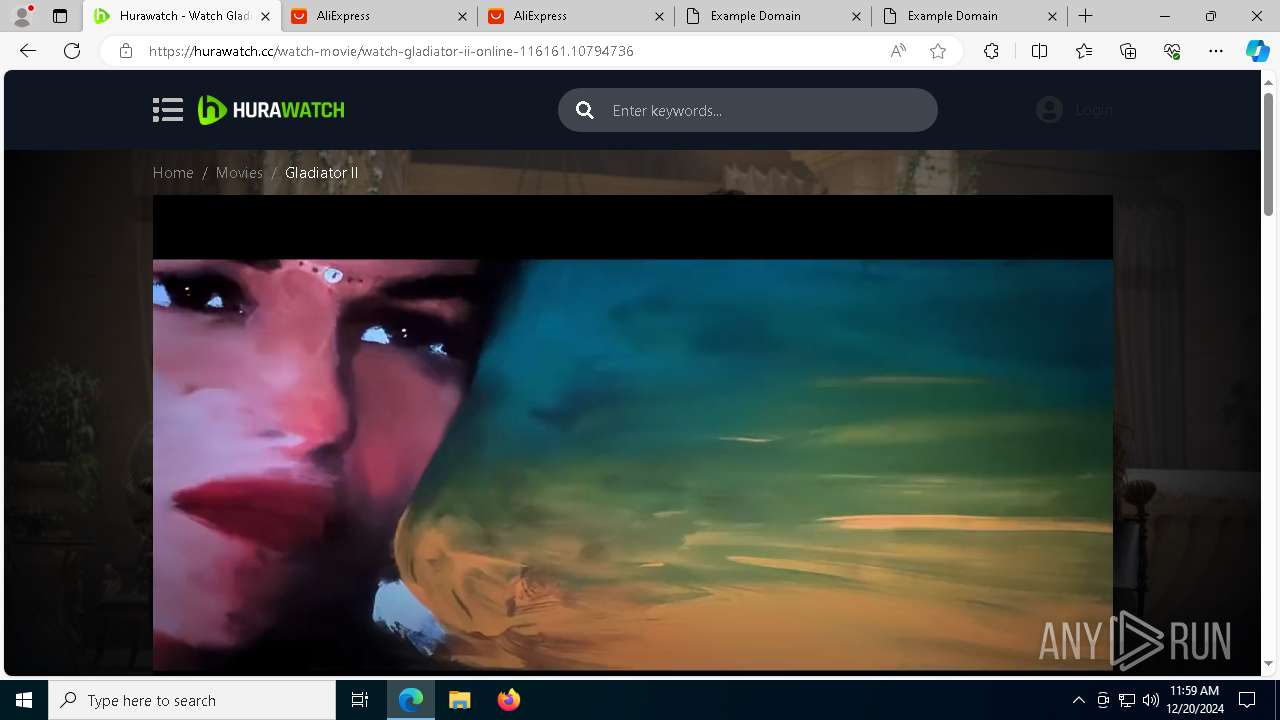Open the Favorites list icon

point(1084,51)
